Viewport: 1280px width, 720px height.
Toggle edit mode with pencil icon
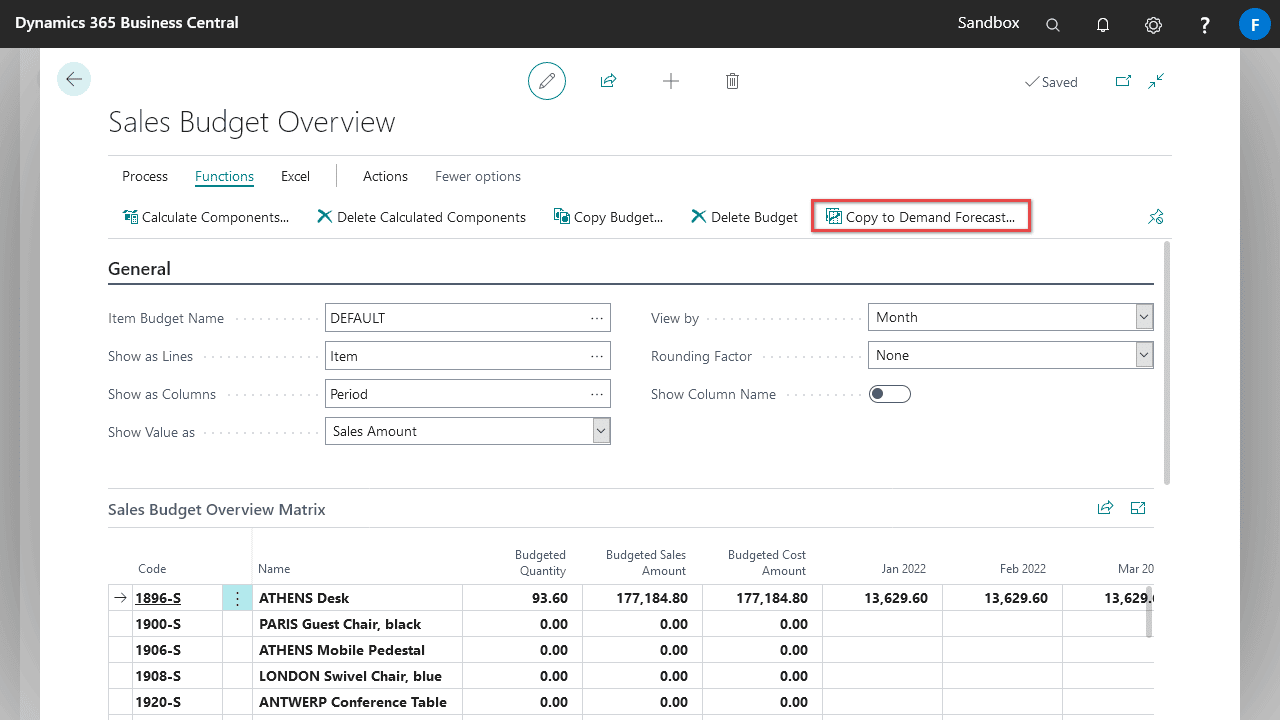pos(547,81)
